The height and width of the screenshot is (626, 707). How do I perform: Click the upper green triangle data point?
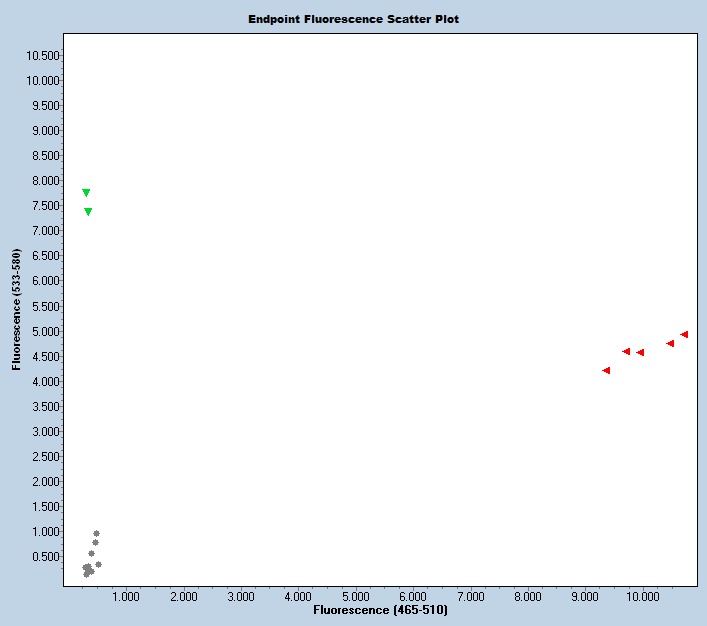86,192
